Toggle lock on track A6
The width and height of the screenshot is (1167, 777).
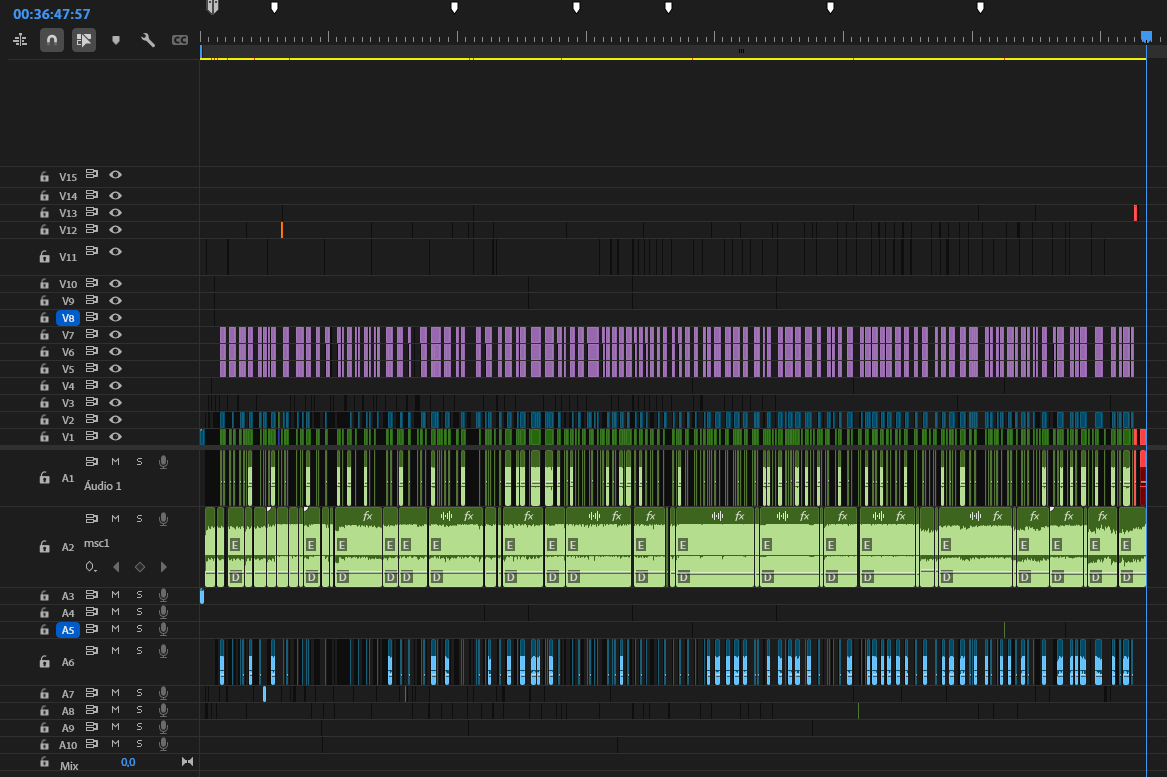[x=44, y=662]
